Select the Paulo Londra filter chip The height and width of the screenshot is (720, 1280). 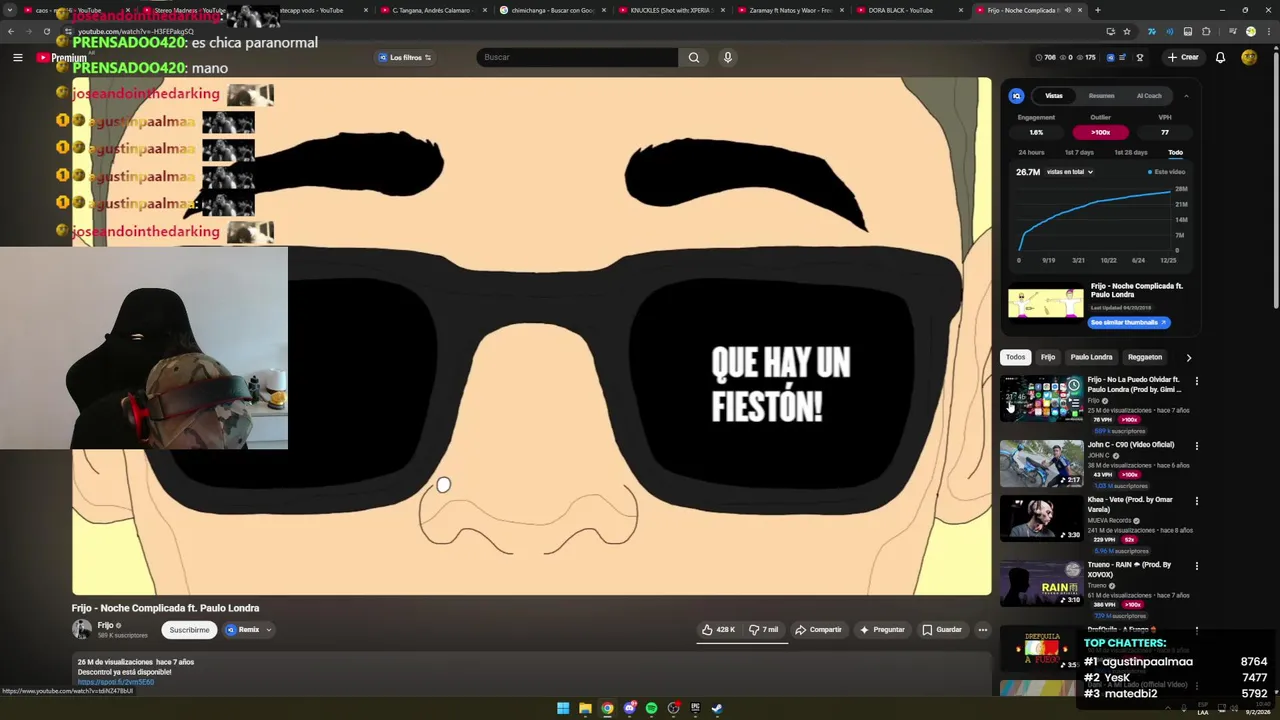click(1091, 357)
